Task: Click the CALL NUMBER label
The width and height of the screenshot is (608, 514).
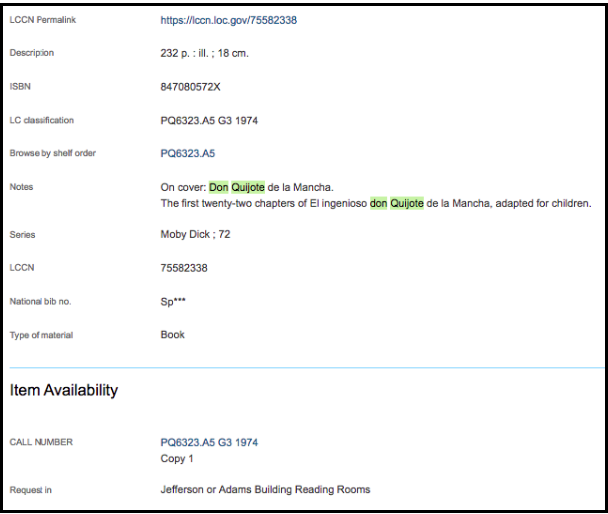Action: coord(41,442)
